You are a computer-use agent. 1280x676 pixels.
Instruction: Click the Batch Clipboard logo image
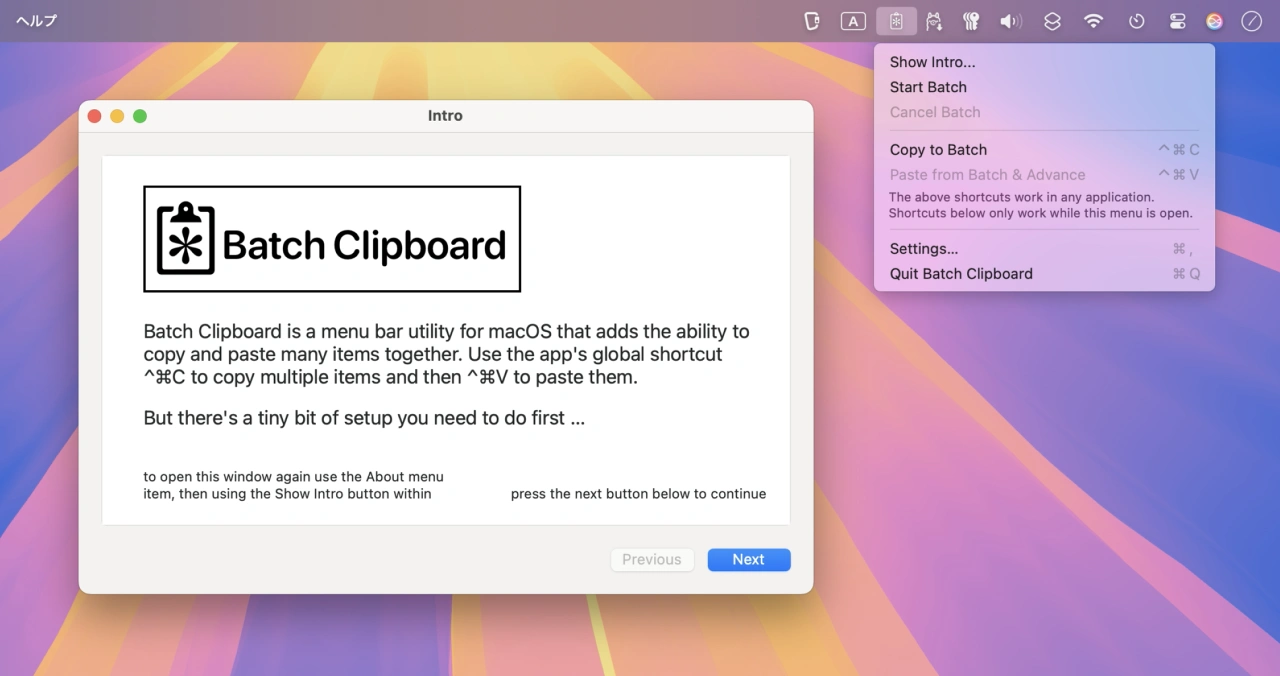tap(332, 239)
